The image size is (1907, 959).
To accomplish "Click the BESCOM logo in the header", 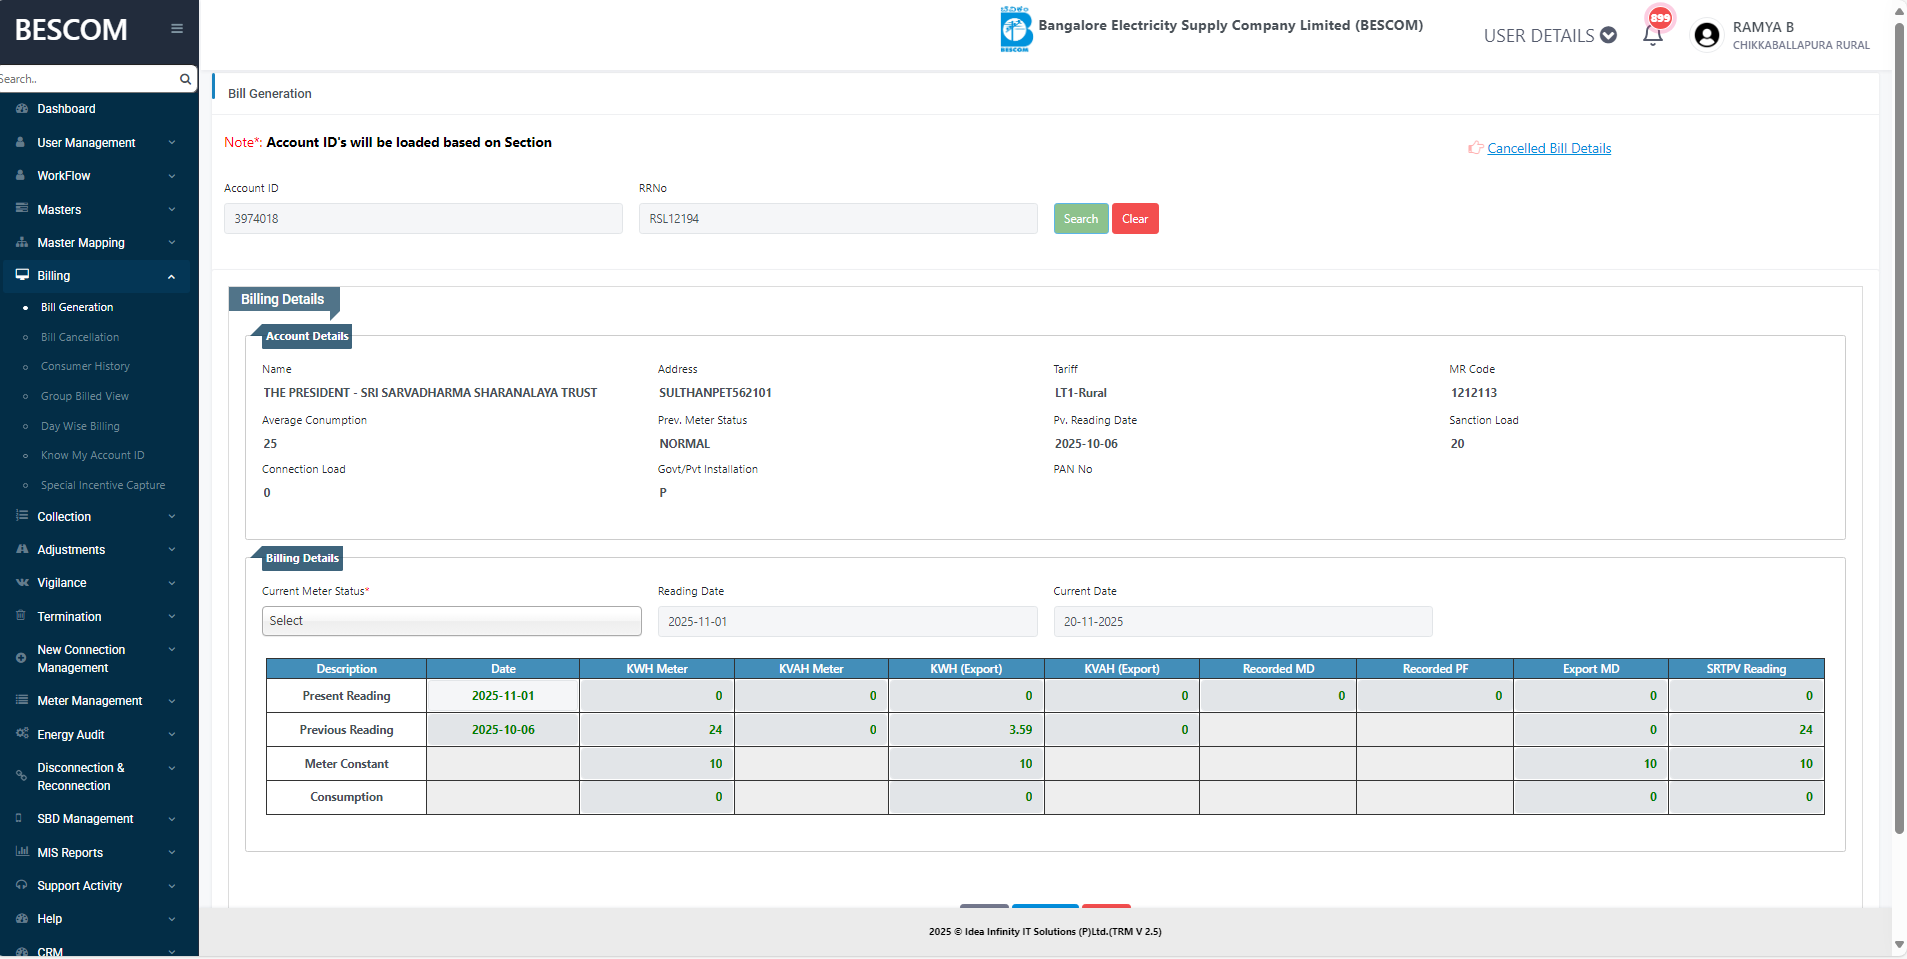I will pos(1015,29).
